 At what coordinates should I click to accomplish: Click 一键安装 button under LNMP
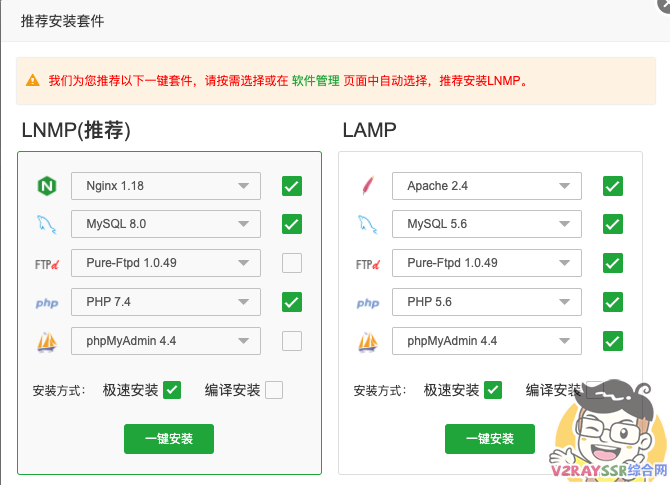tap(169, 439)
